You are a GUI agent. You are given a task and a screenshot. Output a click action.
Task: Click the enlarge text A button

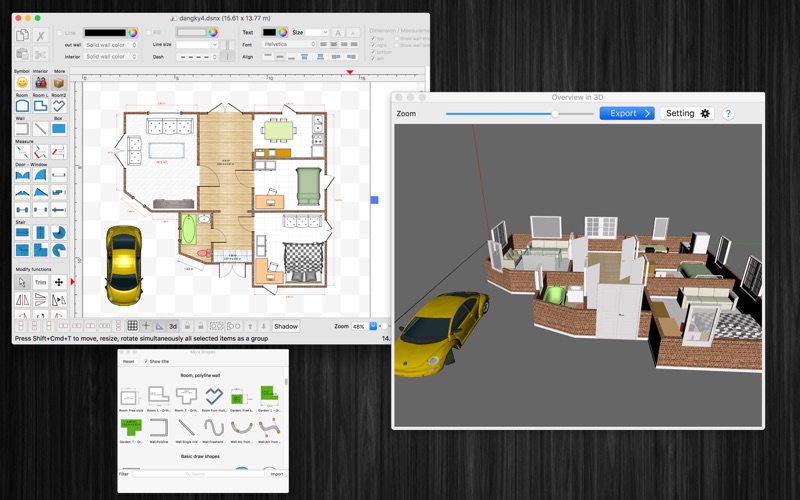click(338, 33)
